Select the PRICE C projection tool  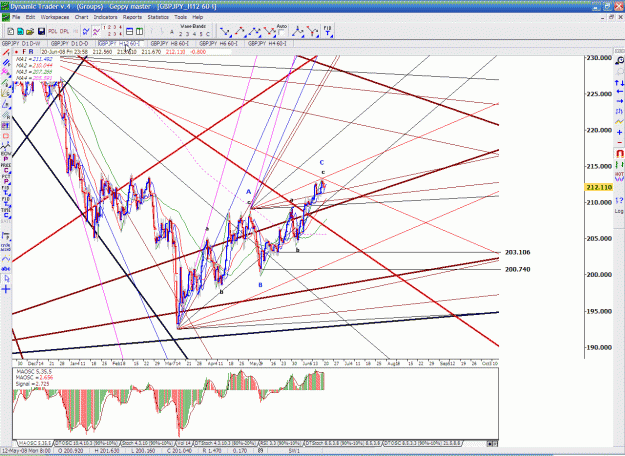(6, 168)
